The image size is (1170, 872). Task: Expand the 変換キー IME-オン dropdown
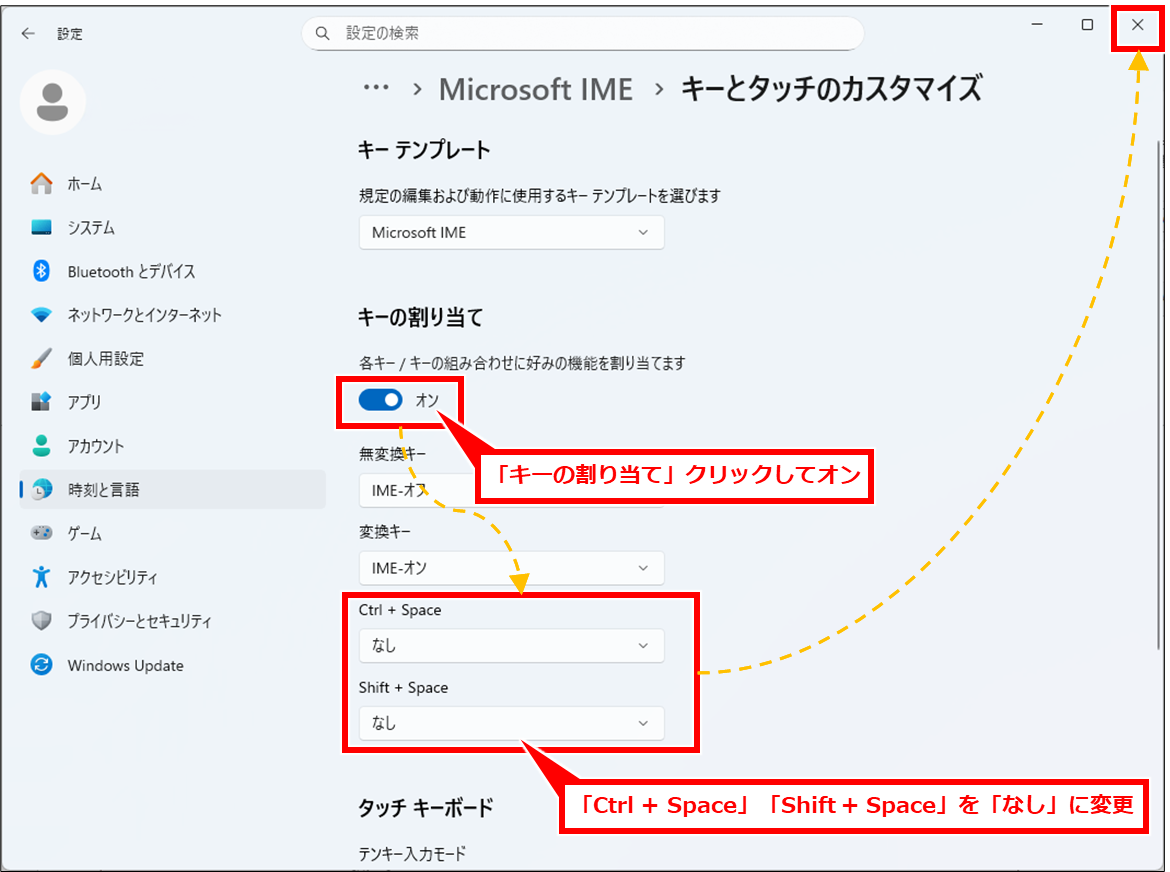tap(511, 568)
